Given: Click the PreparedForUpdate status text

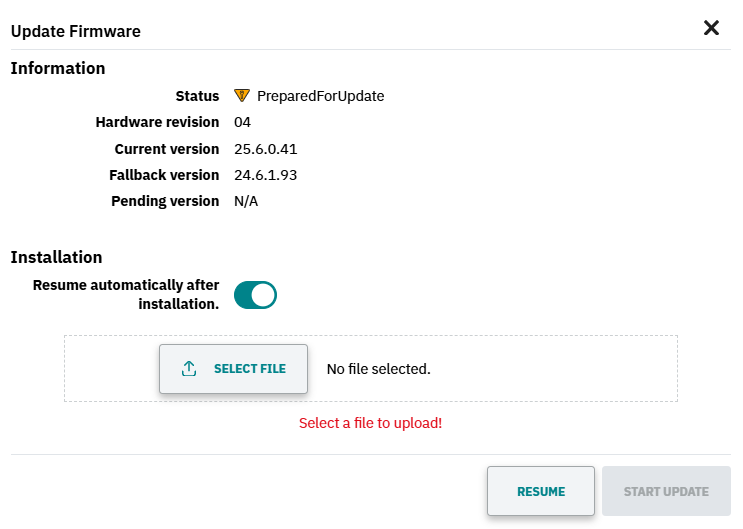Looking at the screenshot, I should click(321, 96).
